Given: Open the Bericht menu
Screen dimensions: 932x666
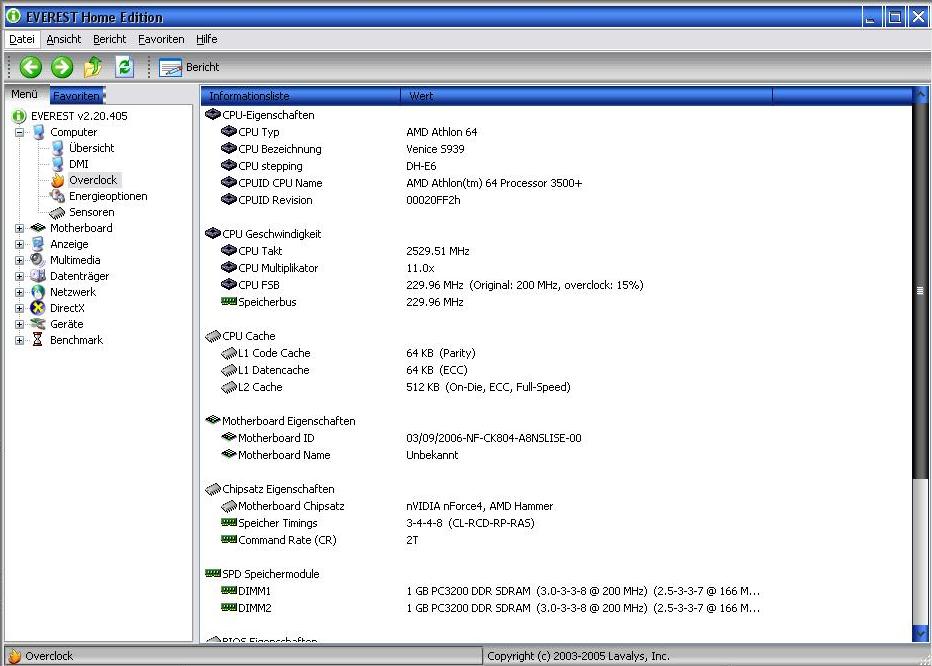Looking at the screenshot, I should pos(110,39).
